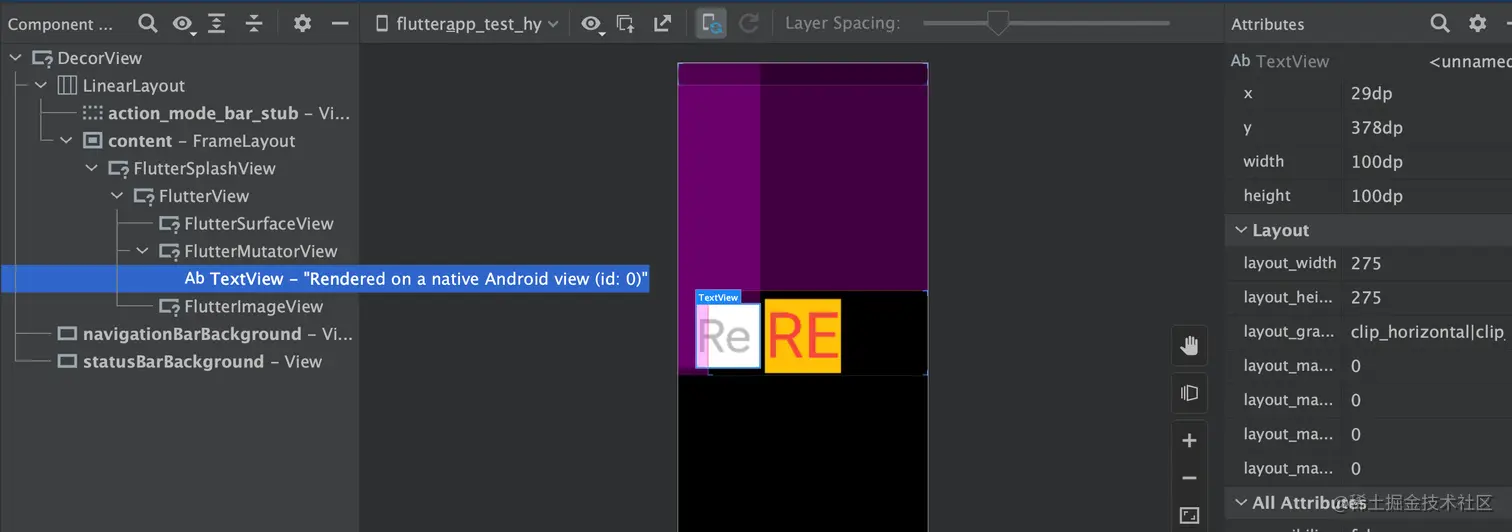Collapse the FlutterView node

[117, 196]
